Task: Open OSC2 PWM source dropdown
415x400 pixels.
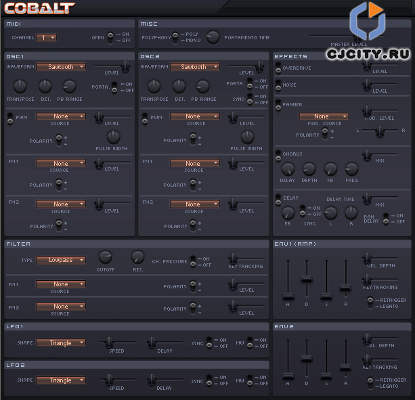Action: click(x=195, y=116)
